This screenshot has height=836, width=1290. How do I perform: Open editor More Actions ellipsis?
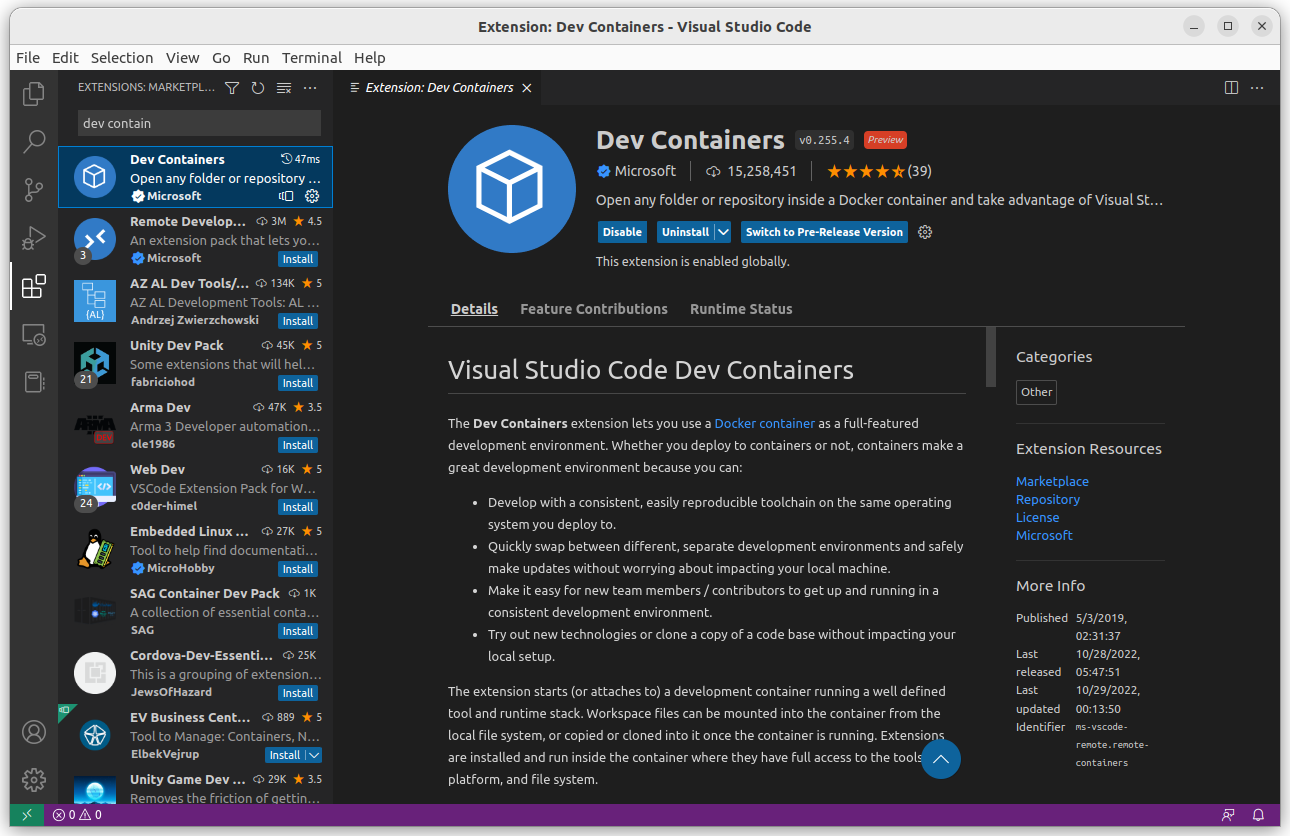[x=1258, y=88]
